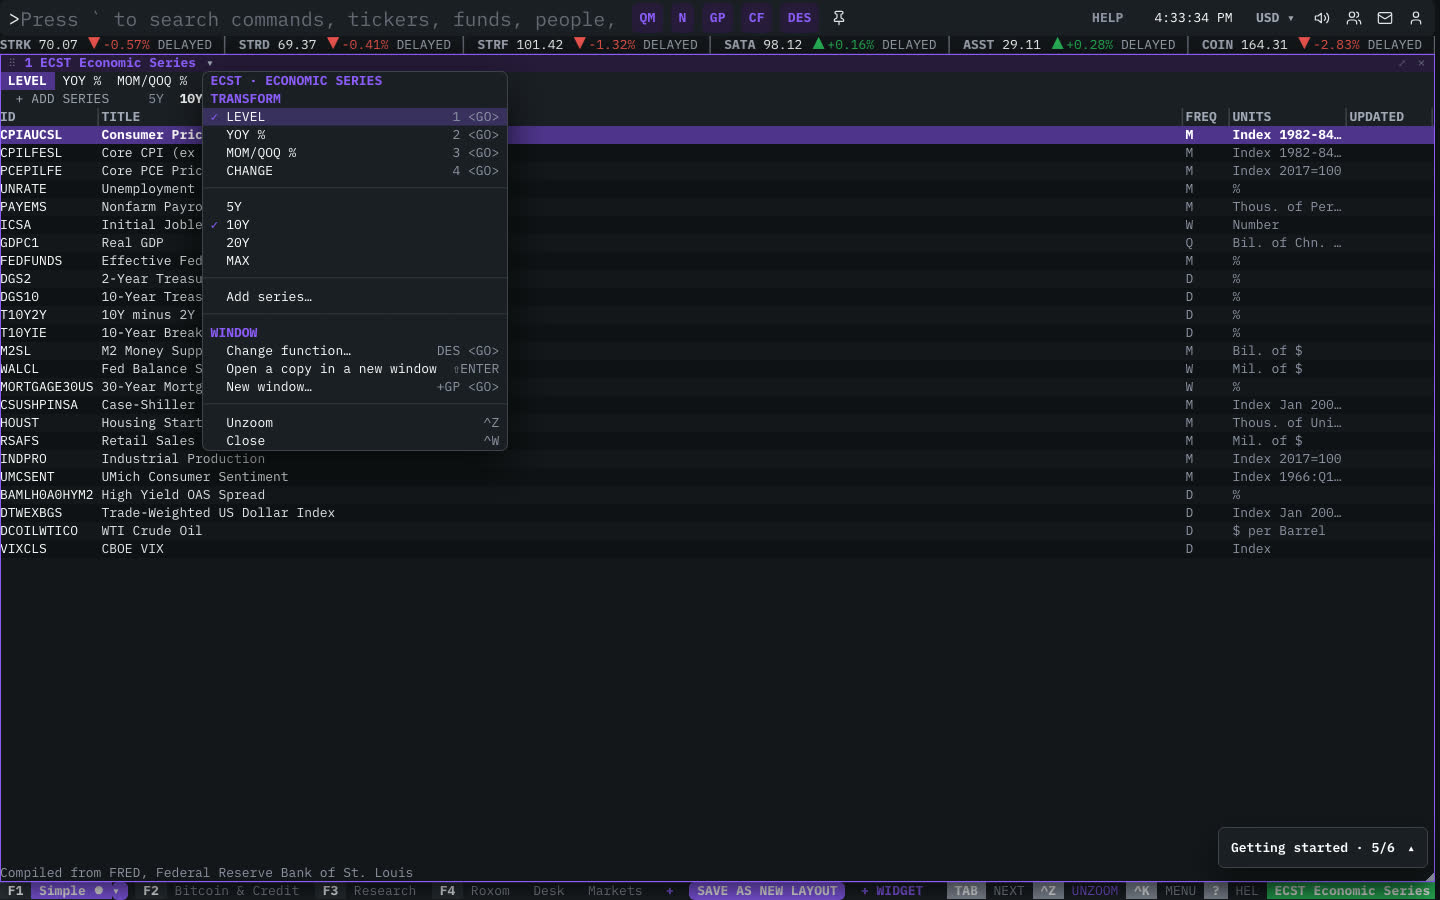This screenshot has width=1440, height=900.
Task: Select MOM/QOQ % transform in the menu
Action: coord(355,153)
